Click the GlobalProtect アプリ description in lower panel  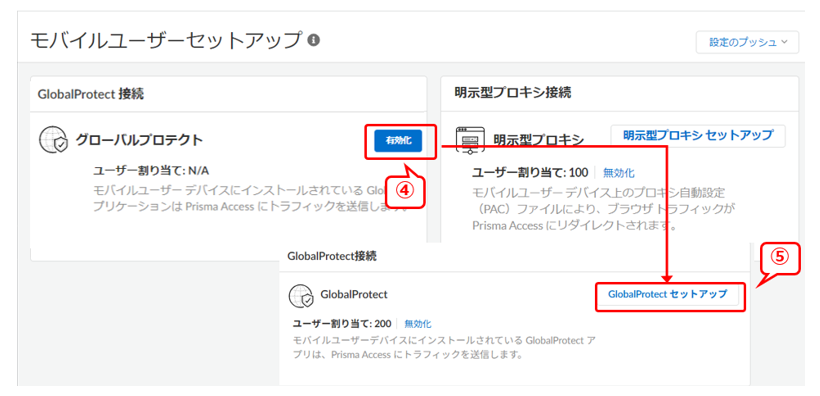[445, 347]
